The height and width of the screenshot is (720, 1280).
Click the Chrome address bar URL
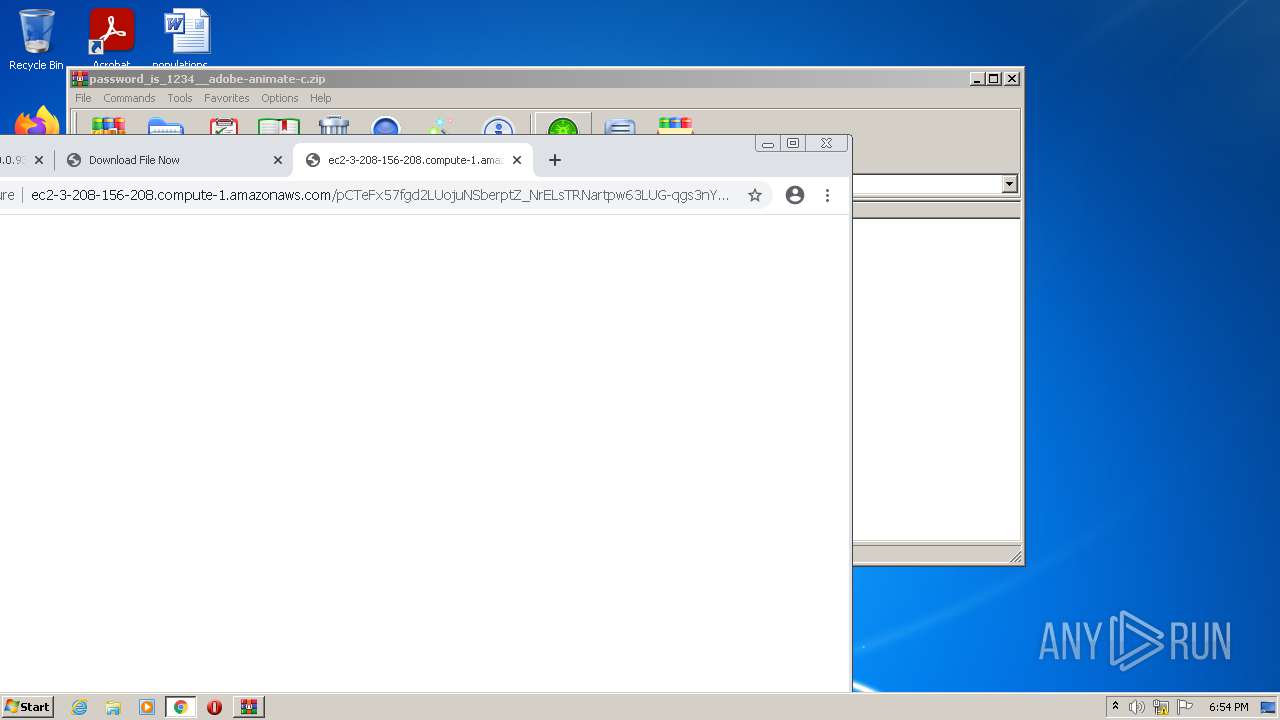click(380, 195)
